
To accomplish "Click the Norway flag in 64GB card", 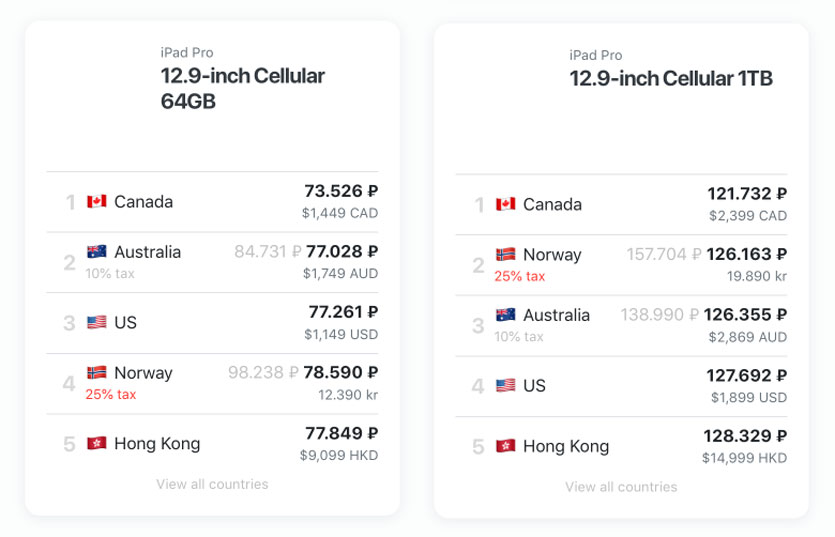I will click(x=96, y=373).
